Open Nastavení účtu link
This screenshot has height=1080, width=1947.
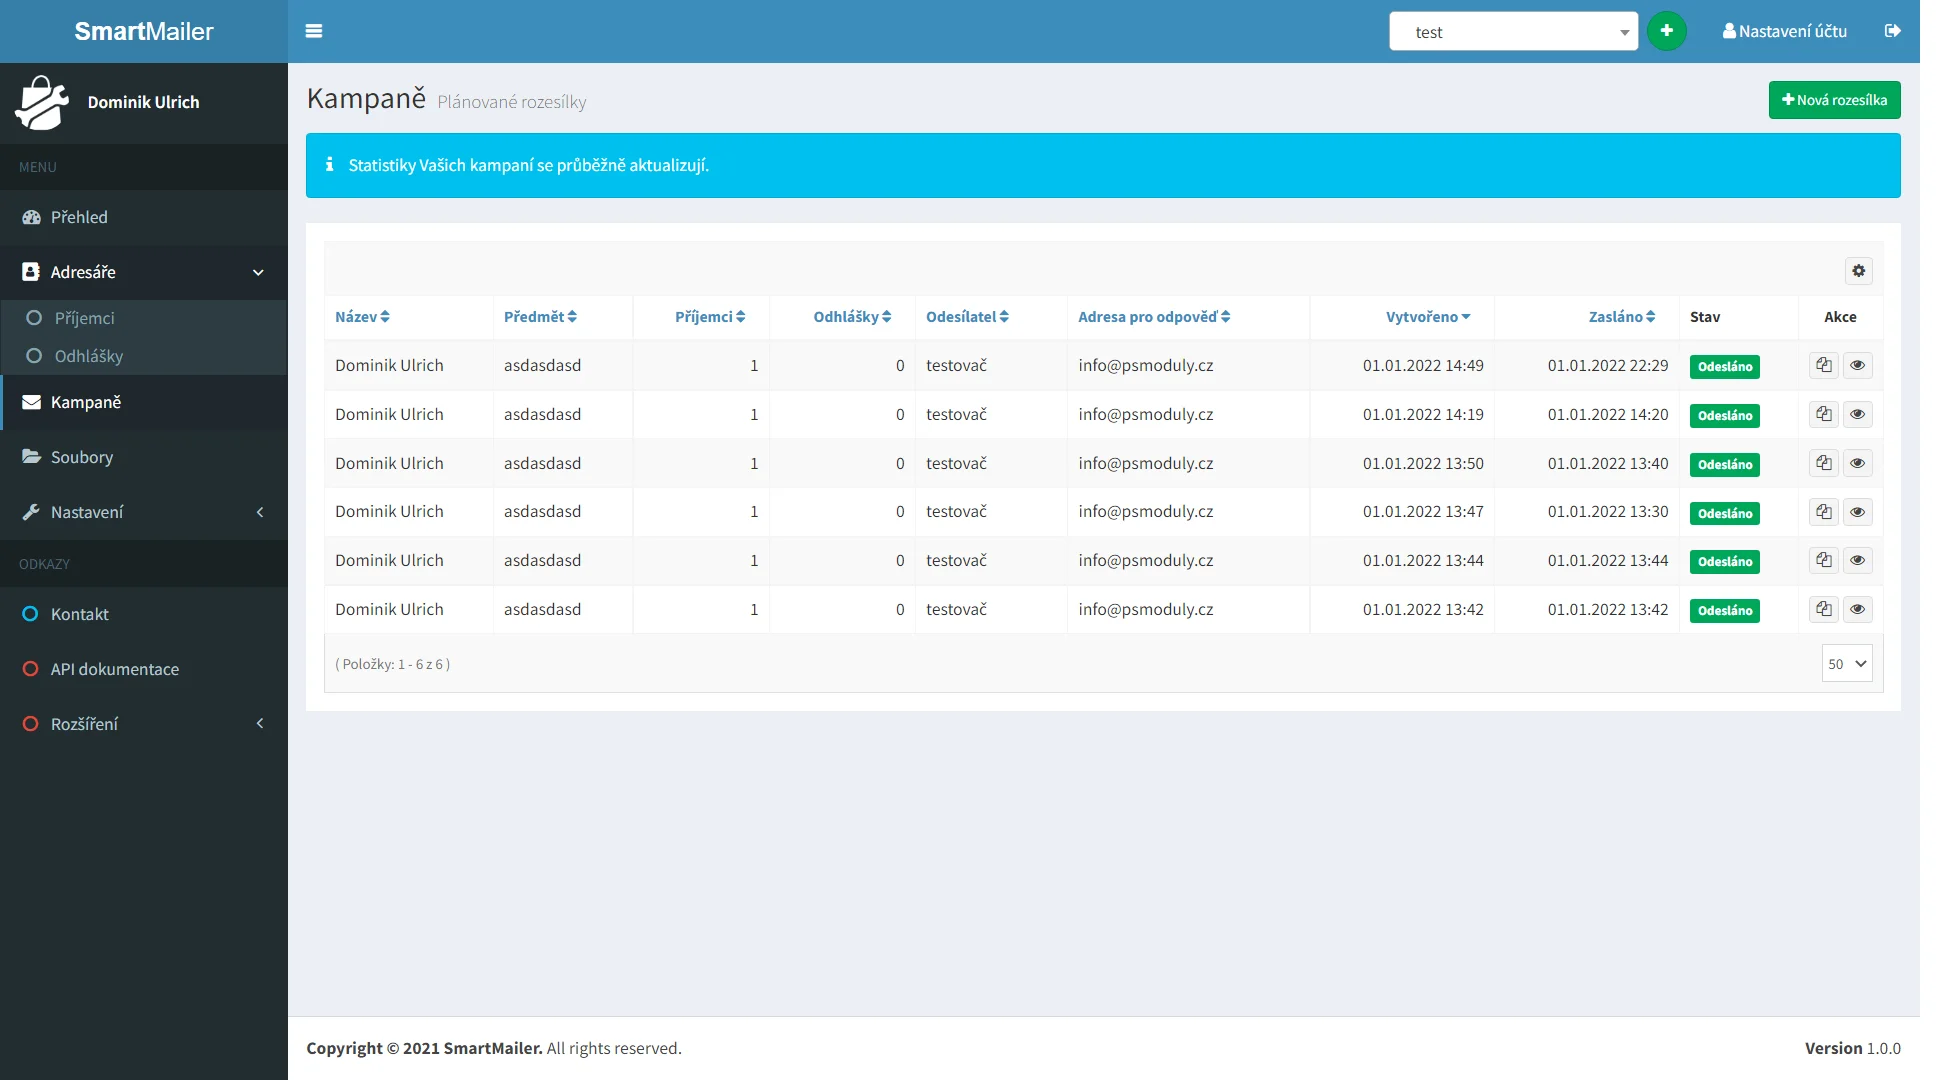[x=1784, y=31]
